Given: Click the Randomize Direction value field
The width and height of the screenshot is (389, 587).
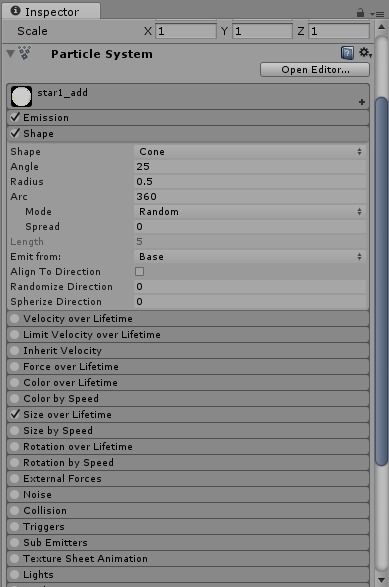Looking at the screenshot, I should coord(250,286).
